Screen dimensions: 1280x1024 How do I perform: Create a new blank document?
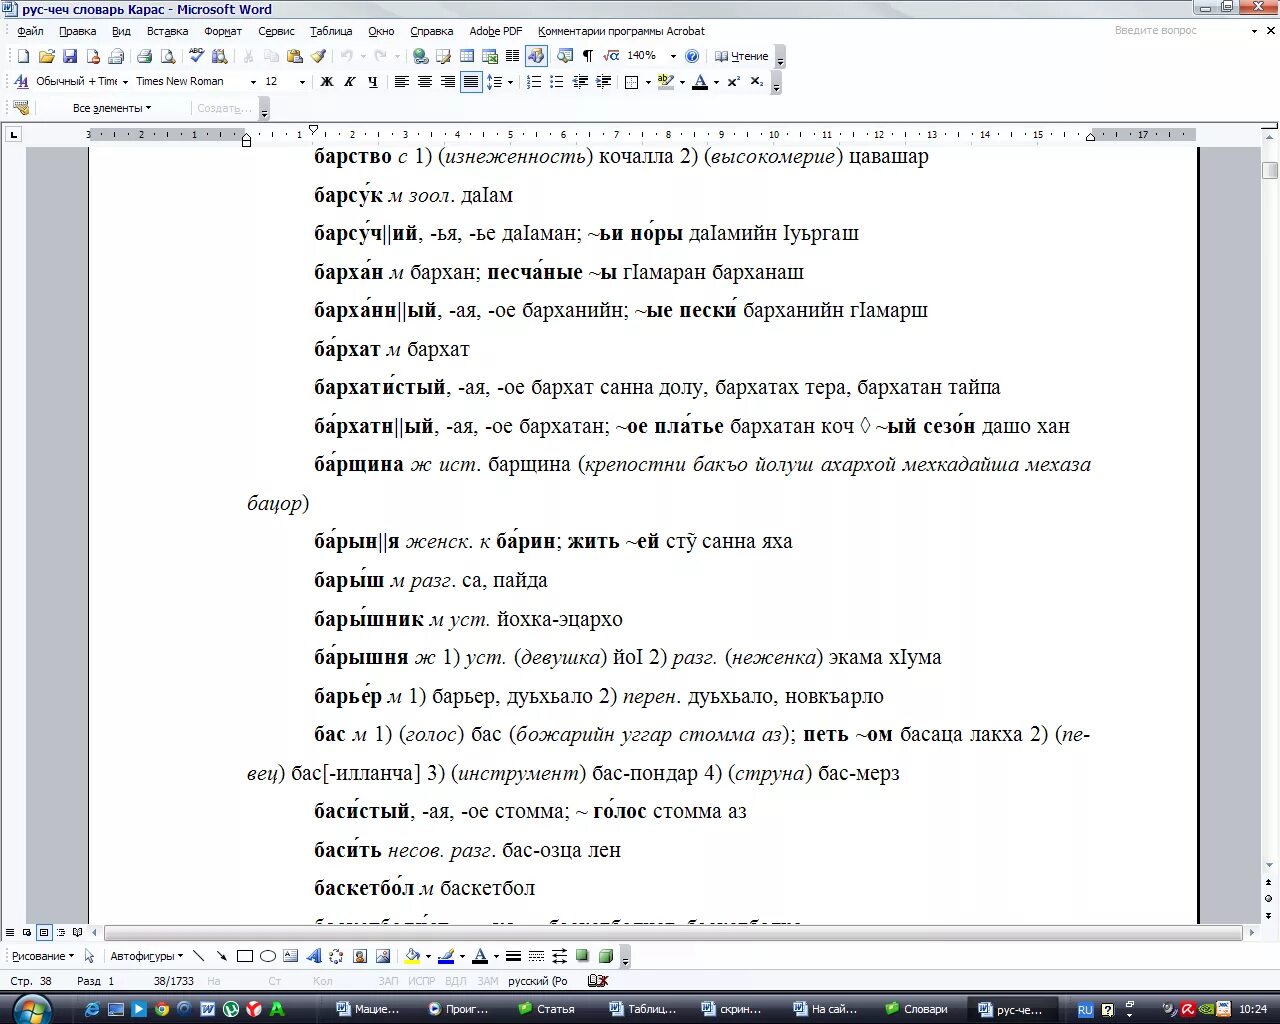[23, 56]
